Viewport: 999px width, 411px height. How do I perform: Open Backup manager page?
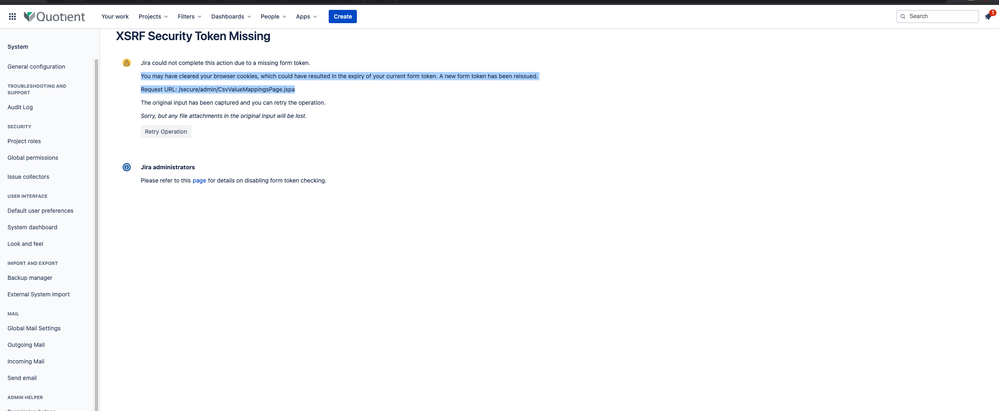click(30, 278)
